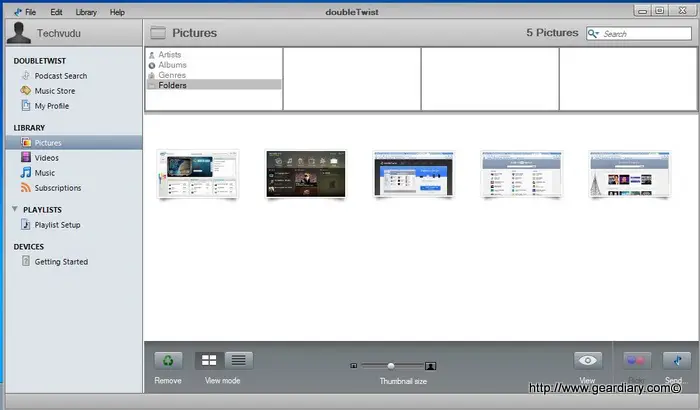
Task: Select Folders in browser column
Action: pyautogui.click(x=214, y=85)
